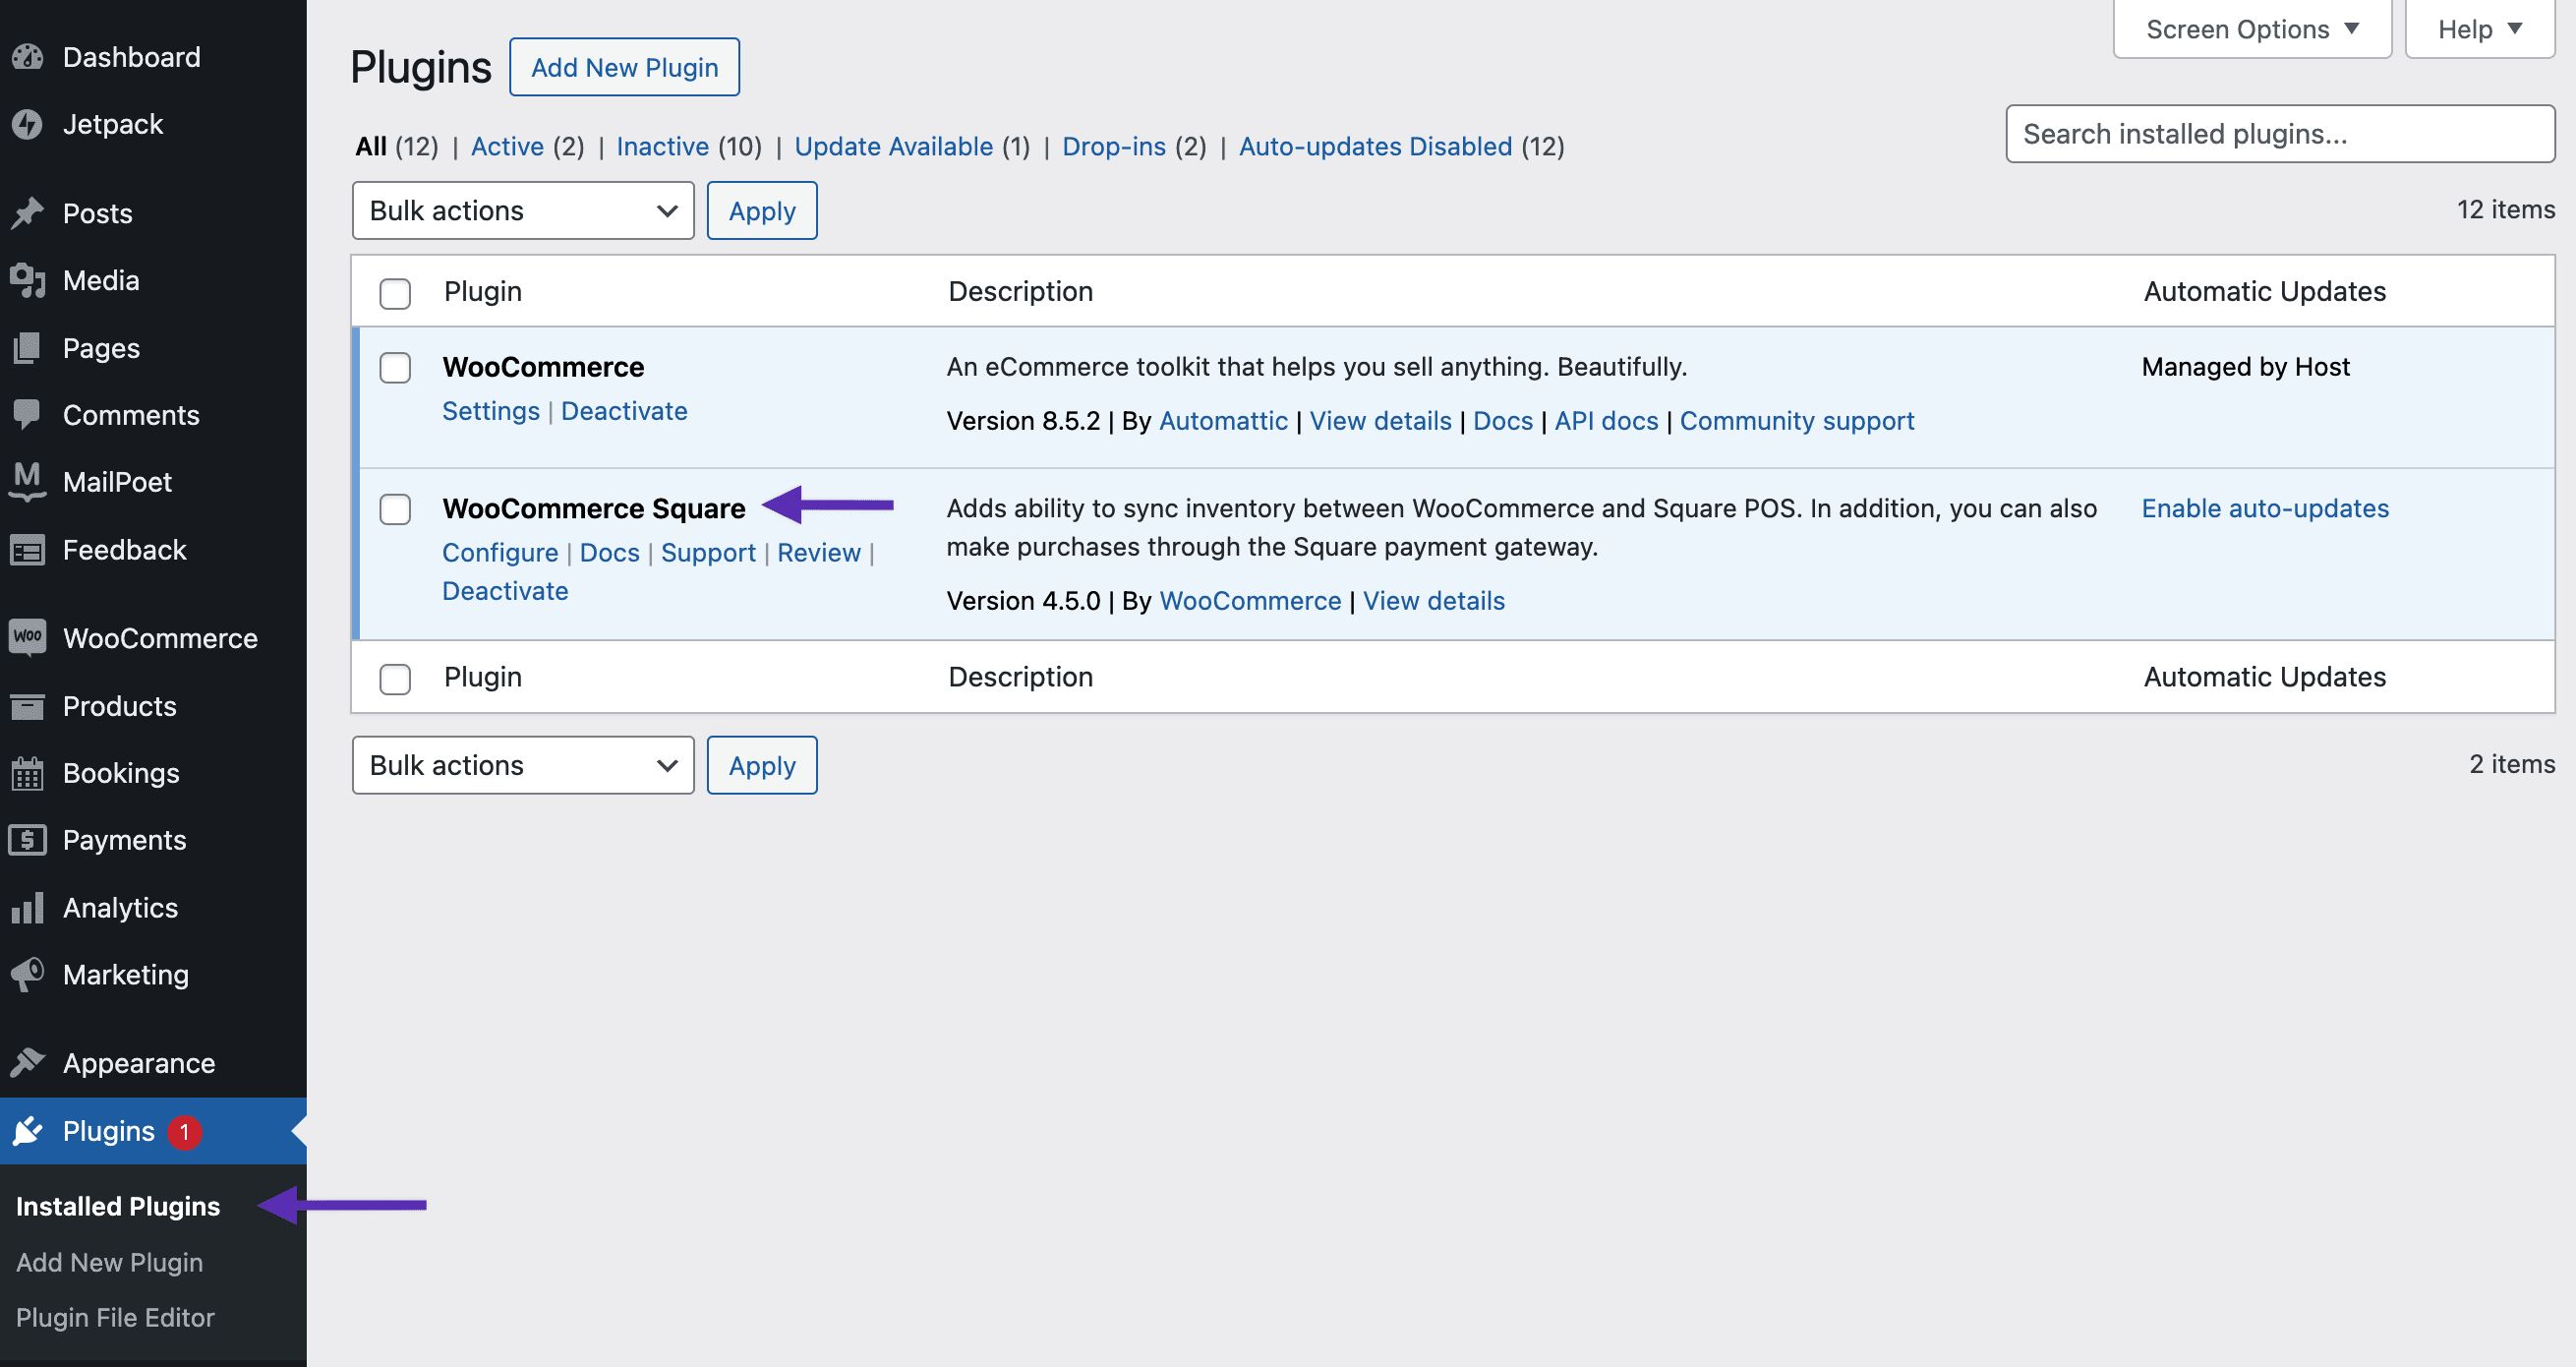Expand the Screen Options panel
2576x1367 pixels.
2251,29
